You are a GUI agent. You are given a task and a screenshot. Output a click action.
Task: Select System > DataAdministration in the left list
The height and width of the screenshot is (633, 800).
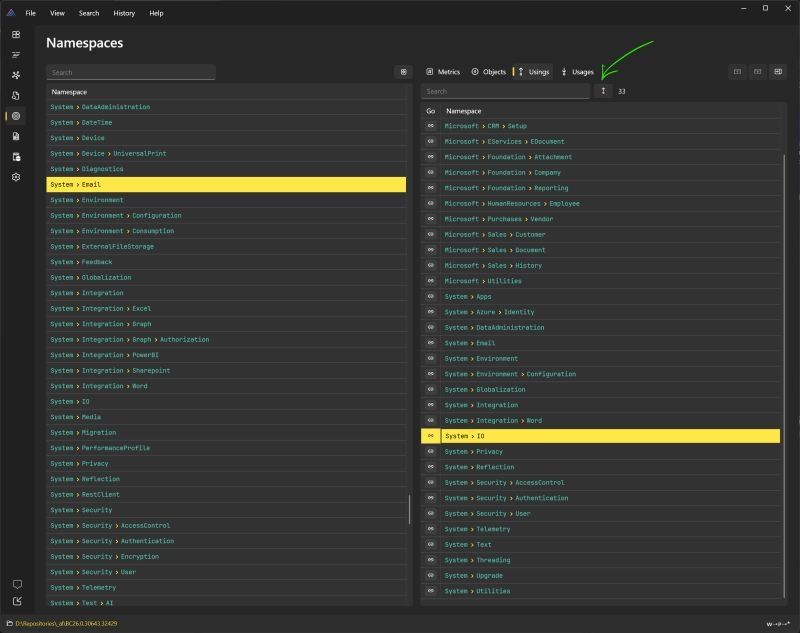(226, 107)
